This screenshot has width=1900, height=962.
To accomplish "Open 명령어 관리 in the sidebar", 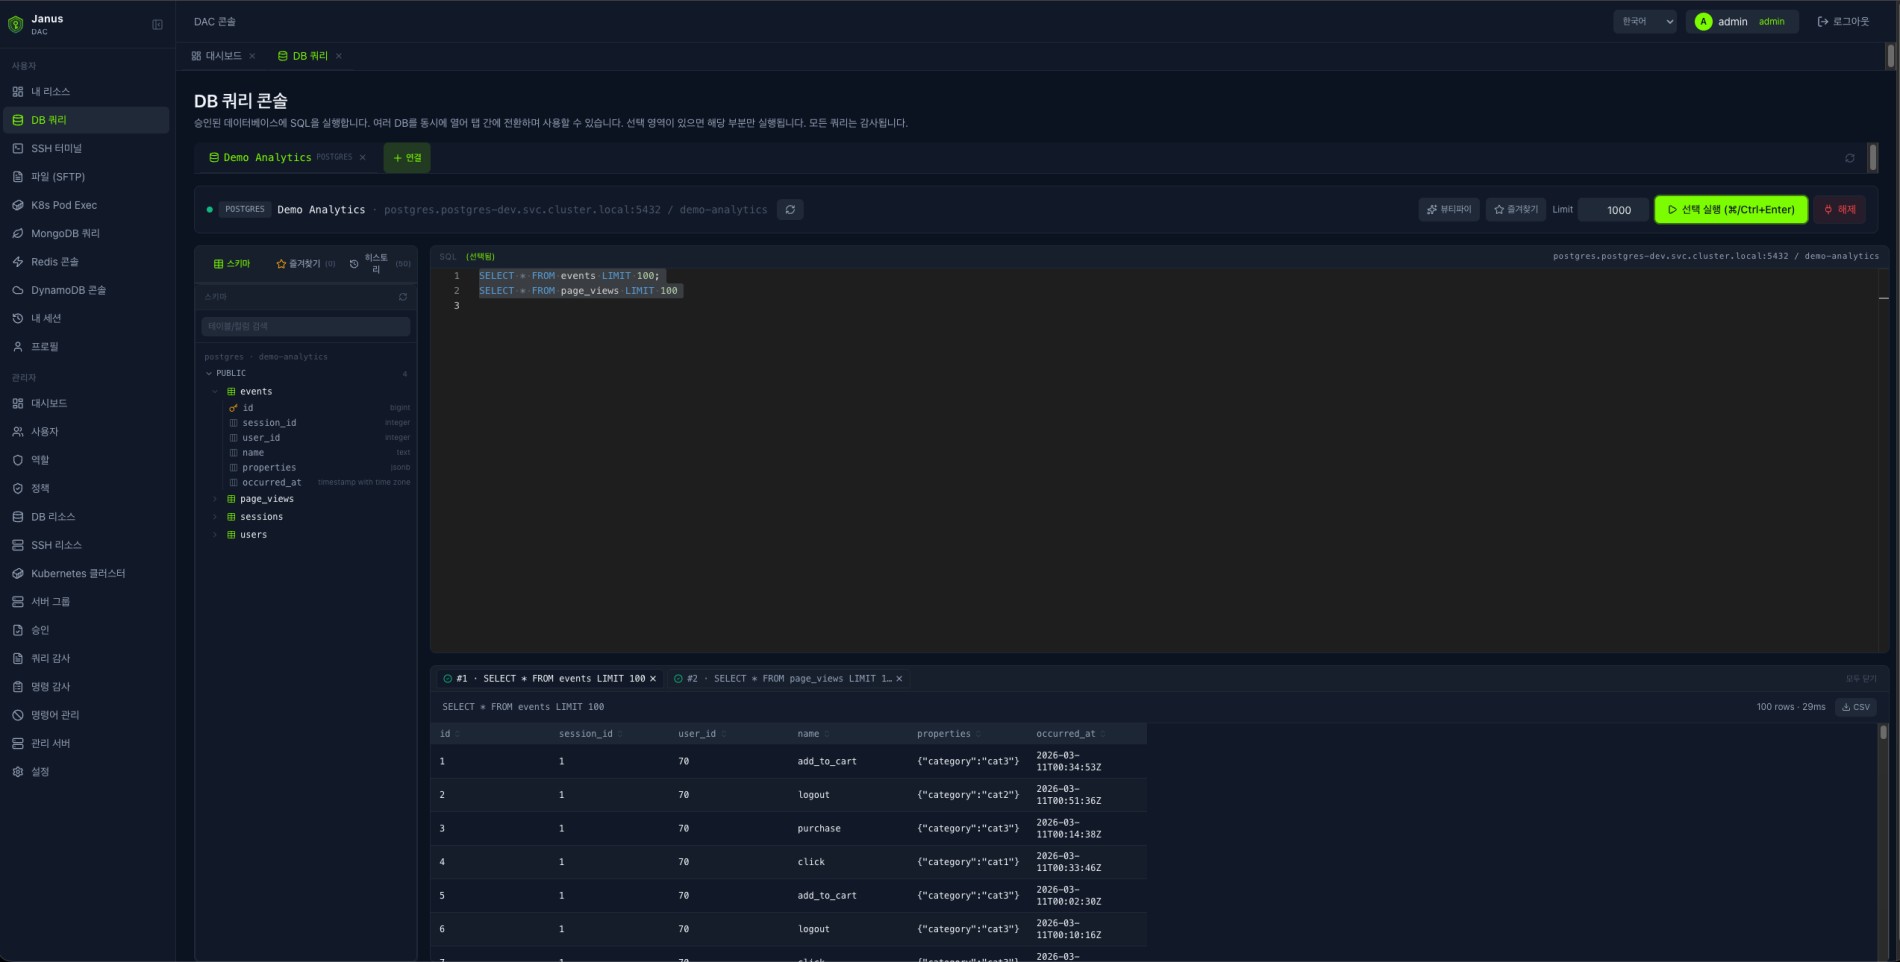I will coord(86,715).
